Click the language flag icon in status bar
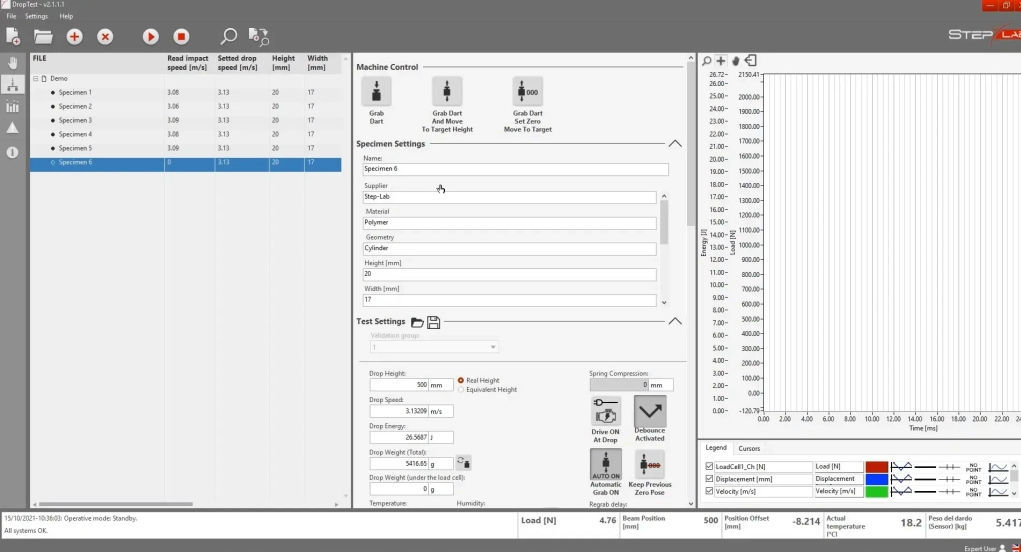1021x552 pixels. pos(1015,548)
